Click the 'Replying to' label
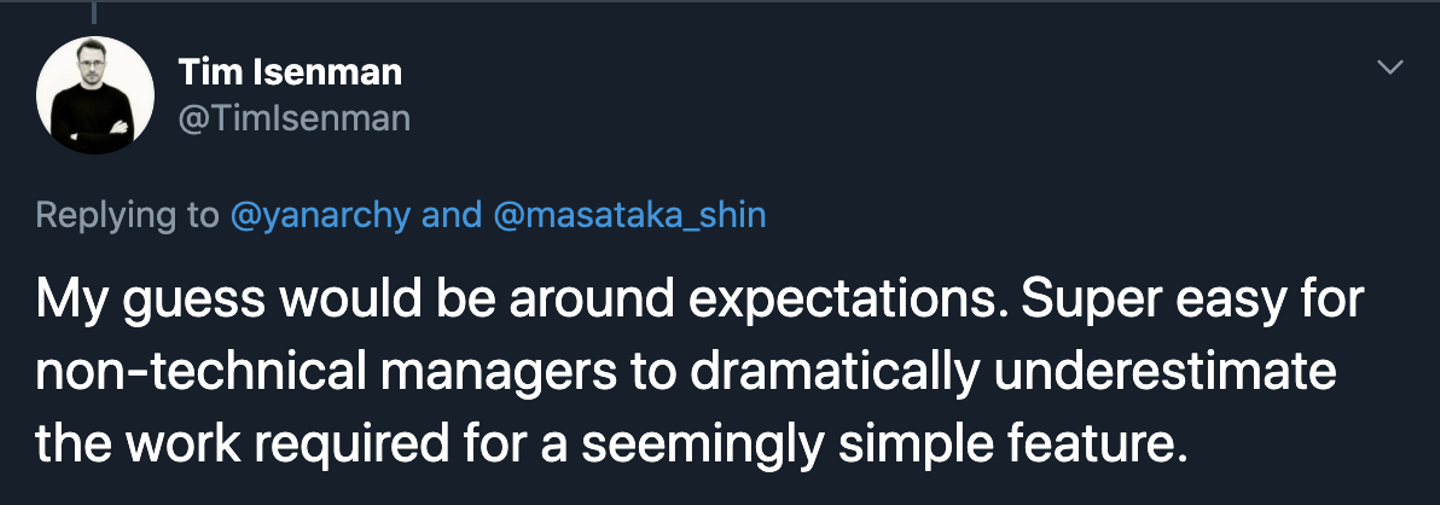Screen dimensions: 1440x505 [127, 215]
